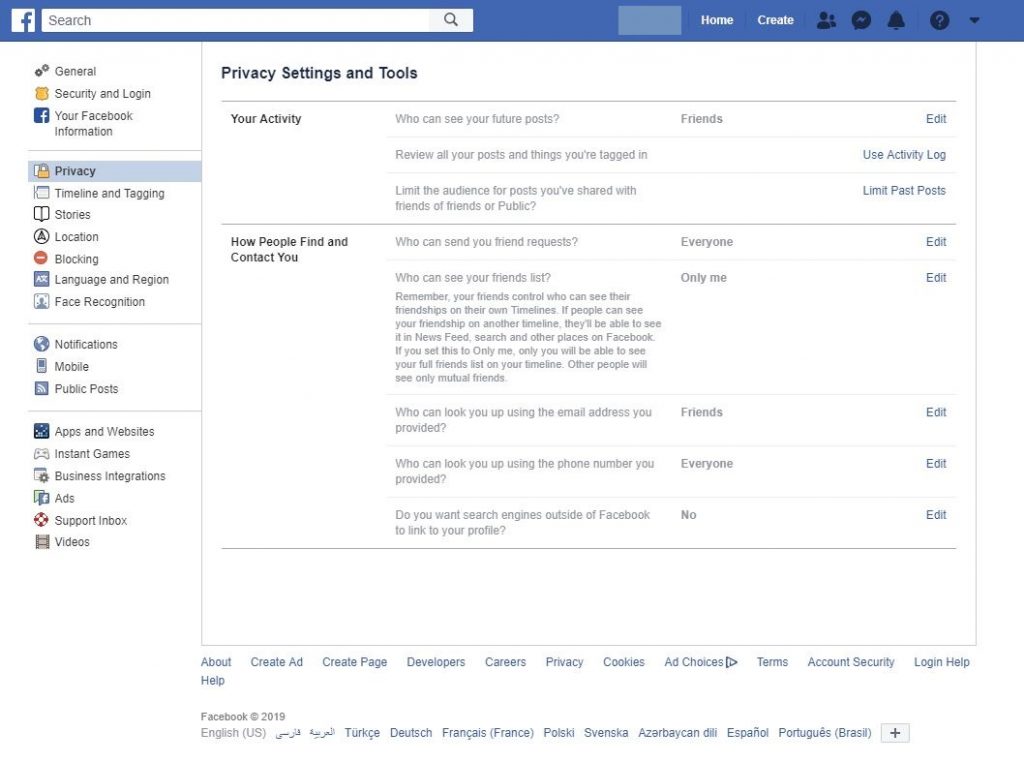This screenshot has width=1024, height=763.
Task: Switch language to Português (Brasil)
Action: pos(825,733)
